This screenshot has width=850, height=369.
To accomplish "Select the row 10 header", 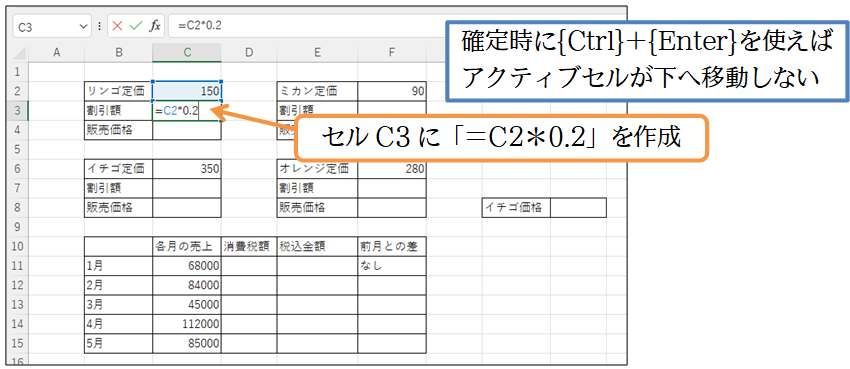I will pyautogui.click(x=20, y=247).
